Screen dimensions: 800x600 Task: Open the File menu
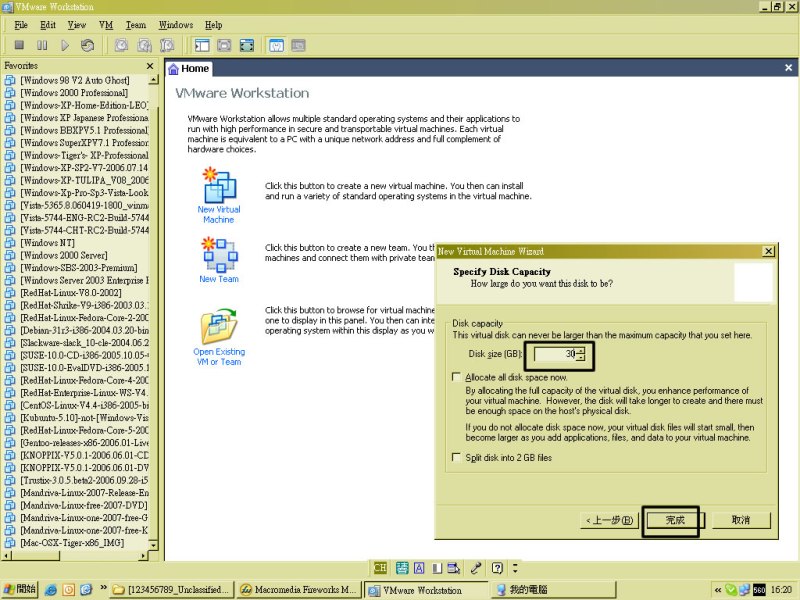click(21, 25)
